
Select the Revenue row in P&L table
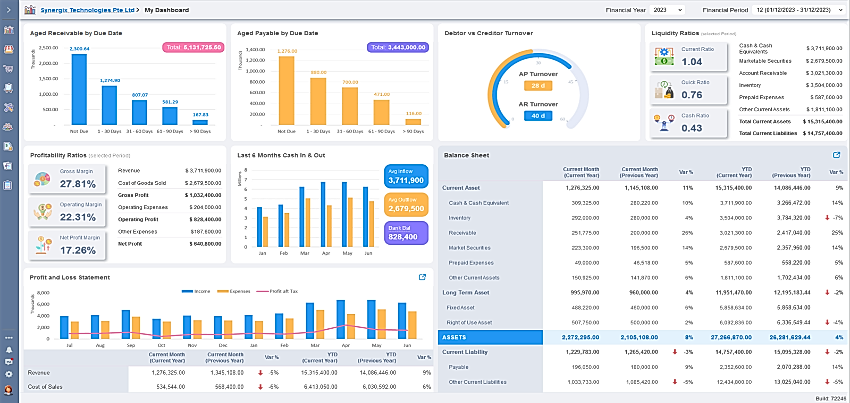pos(228,373)
